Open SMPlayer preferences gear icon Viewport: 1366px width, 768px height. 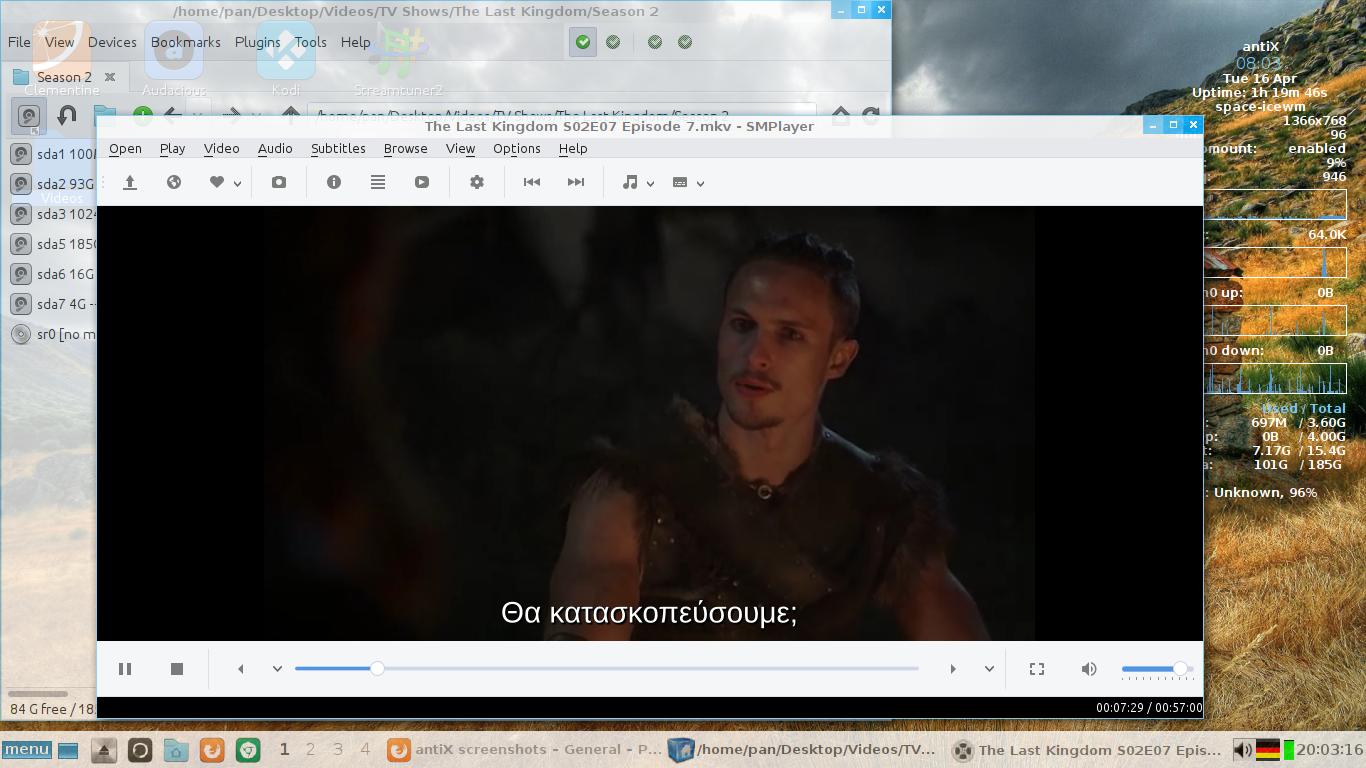(477, 182)
